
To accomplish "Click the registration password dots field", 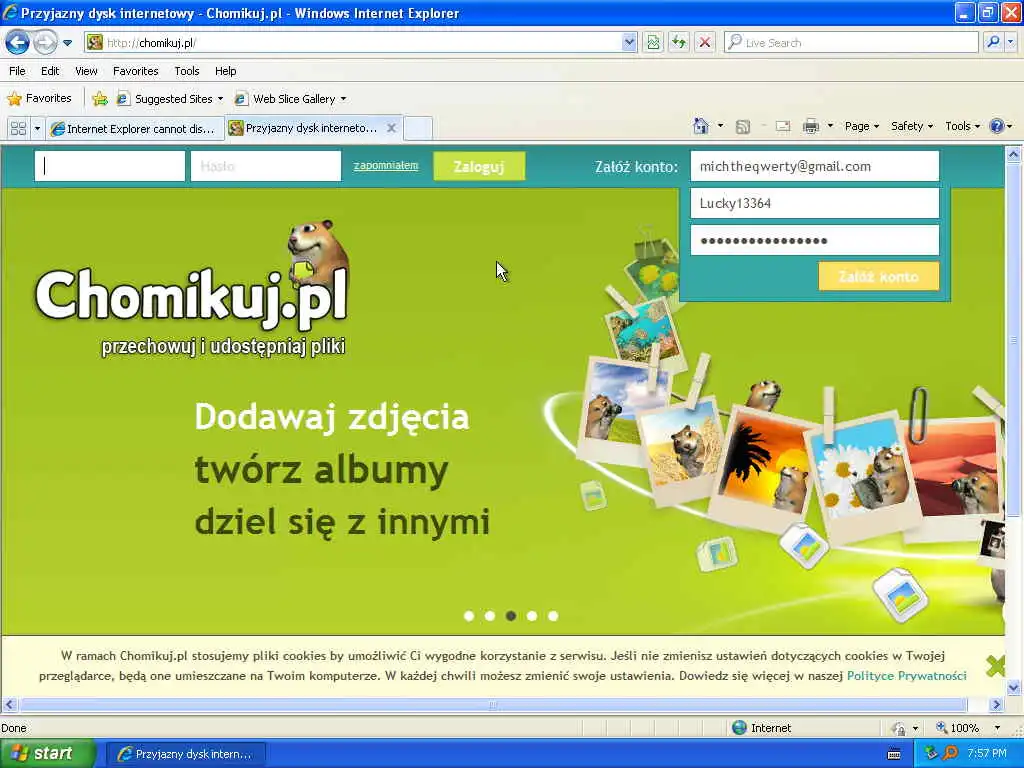I will (814, 240).
